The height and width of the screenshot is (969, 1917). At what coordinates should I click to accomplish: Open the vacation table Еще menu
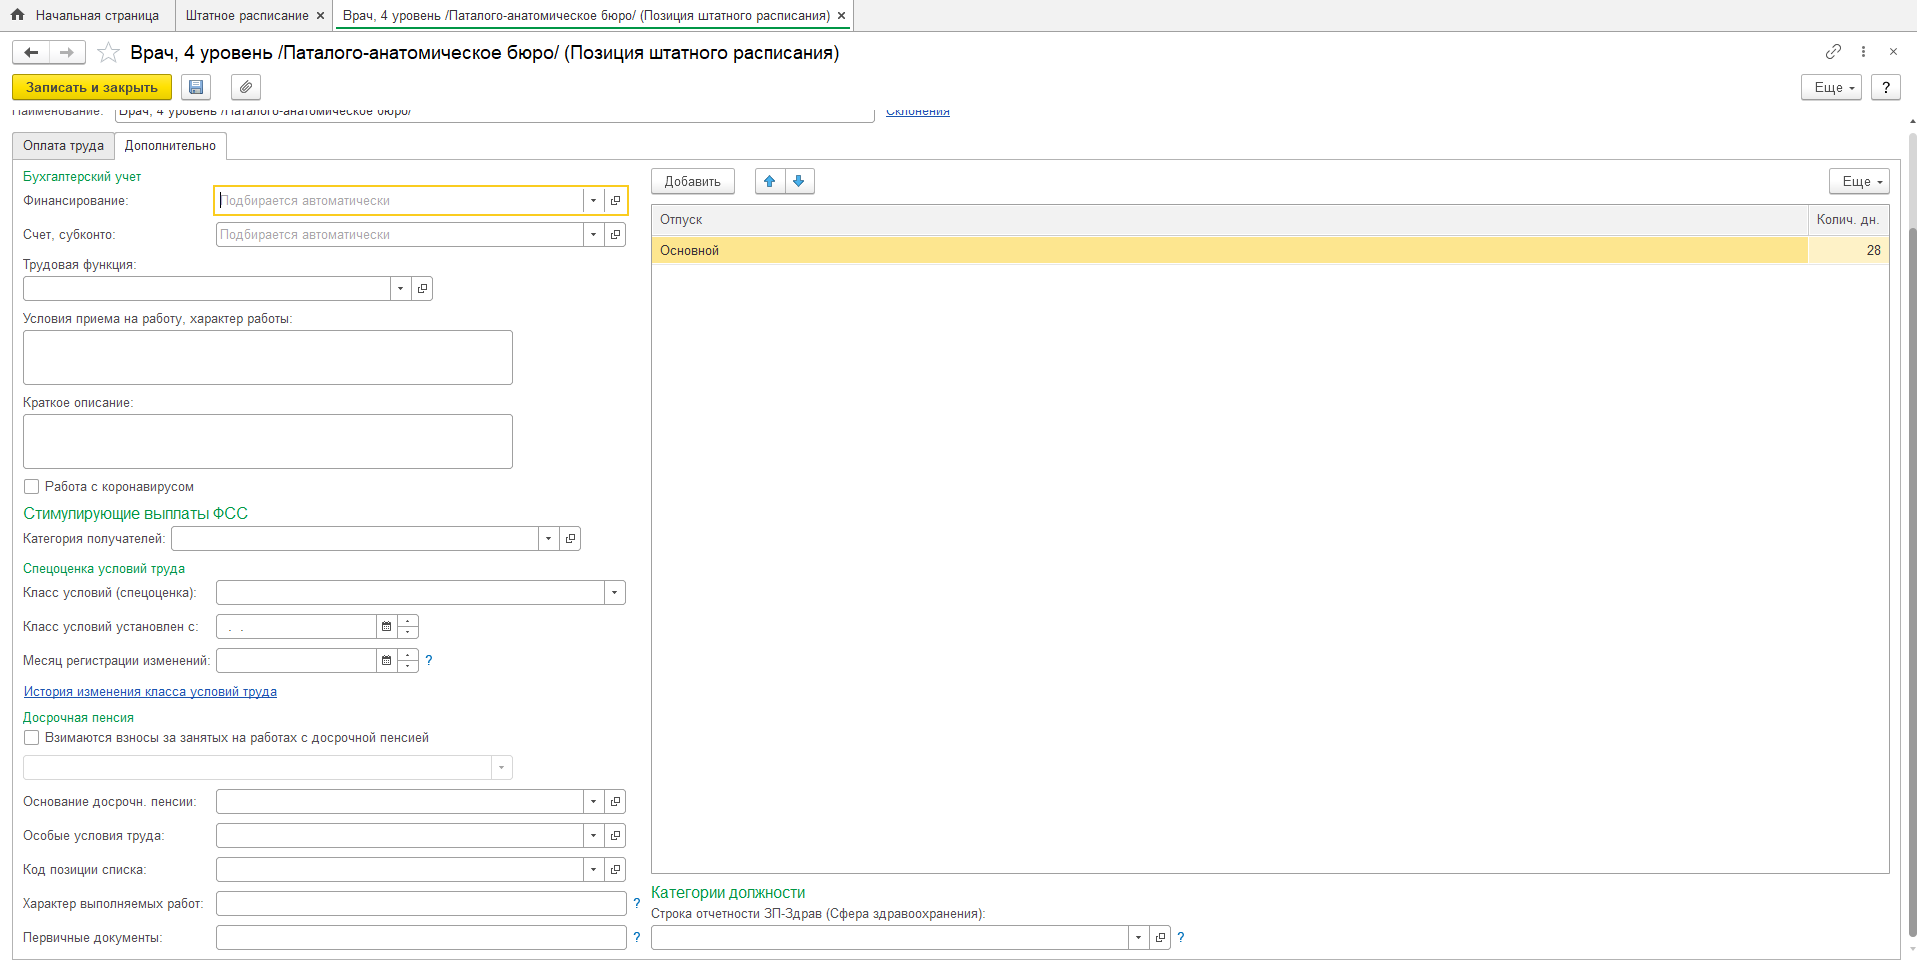point(1860,181)
